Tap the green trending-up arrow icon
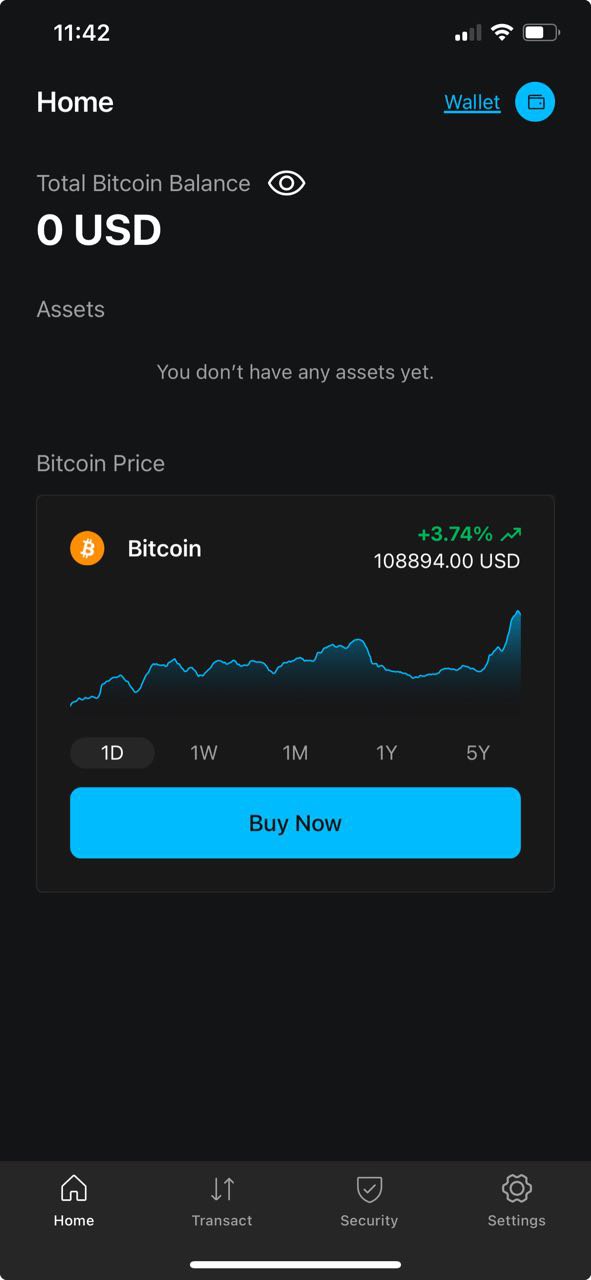Viewport: 591px width, 1280px height. pyautogui.click(x=512, y=534)
